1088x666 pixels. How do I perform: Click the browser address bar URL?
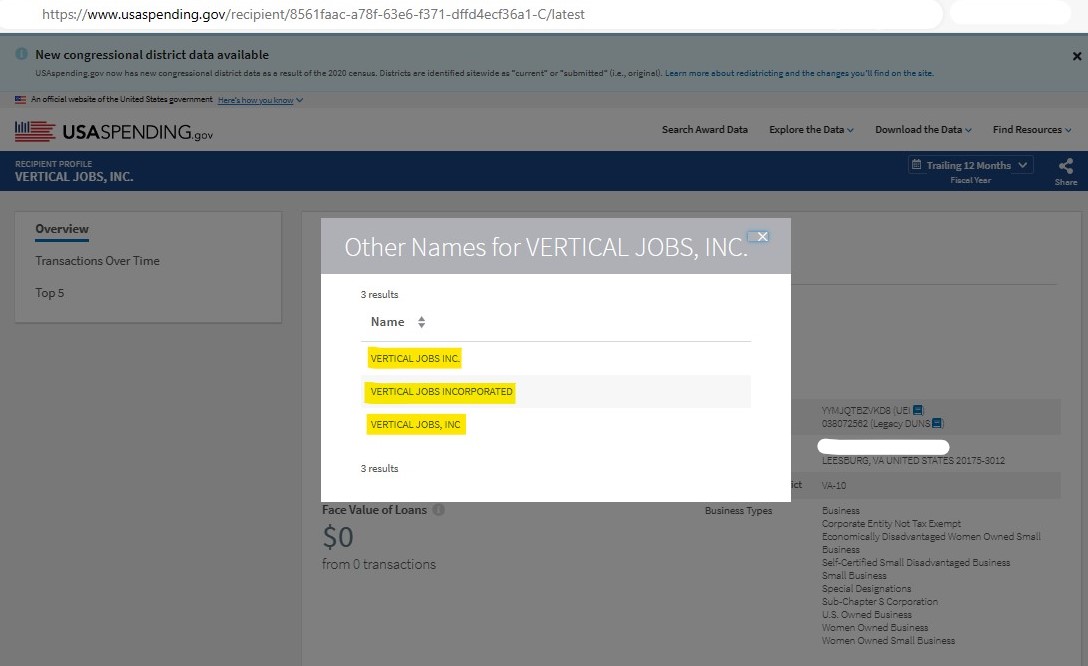313,14
